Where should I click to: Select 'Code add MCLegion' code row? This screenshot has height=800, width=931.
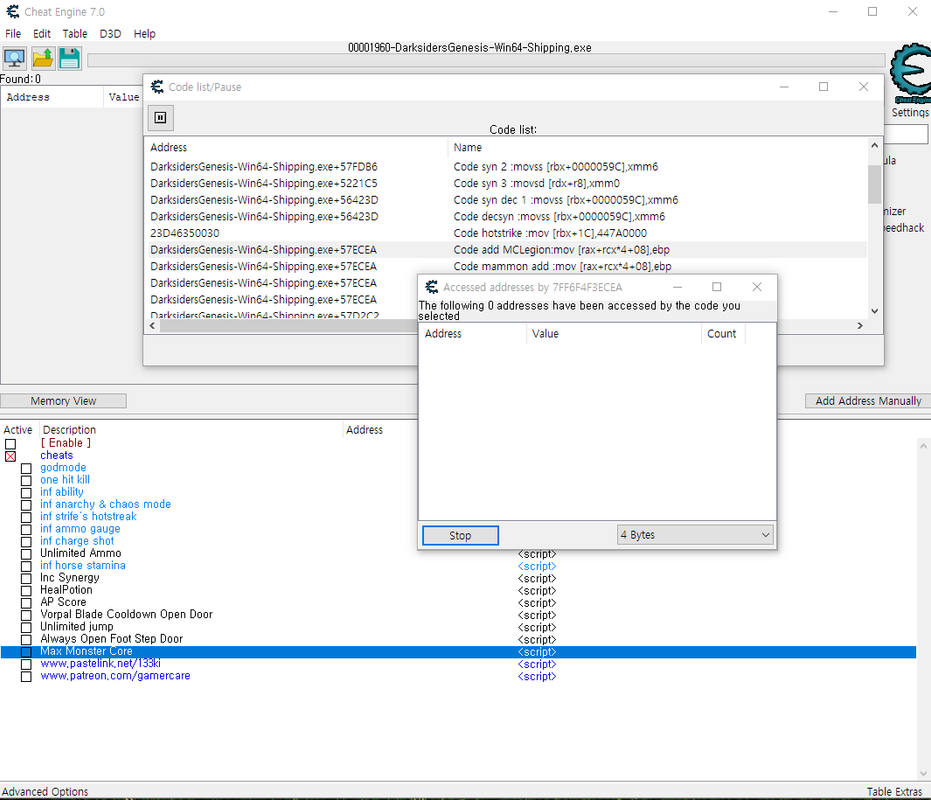[506, 249]
